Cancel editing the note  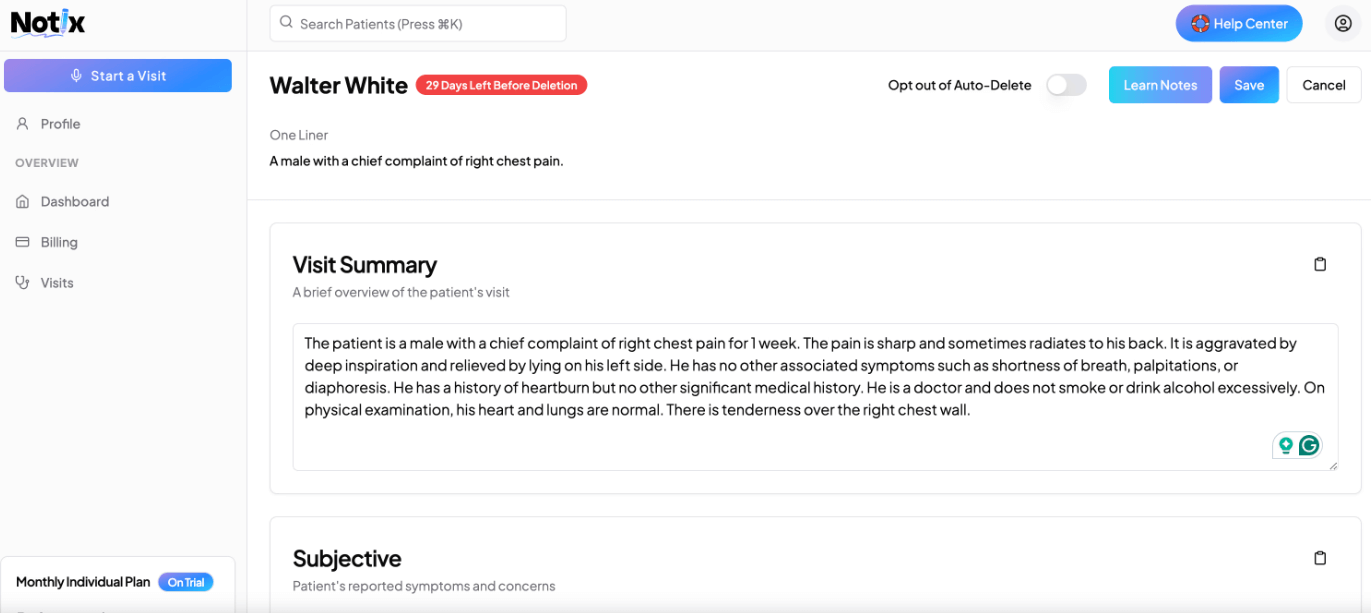1323,85
